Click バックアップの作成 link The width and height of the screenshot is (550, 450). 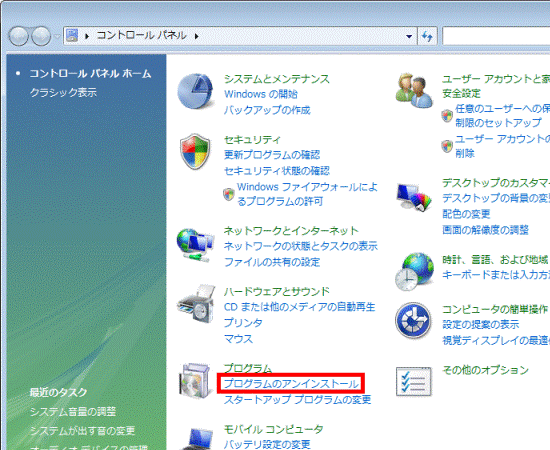click(x=267, y=110)
